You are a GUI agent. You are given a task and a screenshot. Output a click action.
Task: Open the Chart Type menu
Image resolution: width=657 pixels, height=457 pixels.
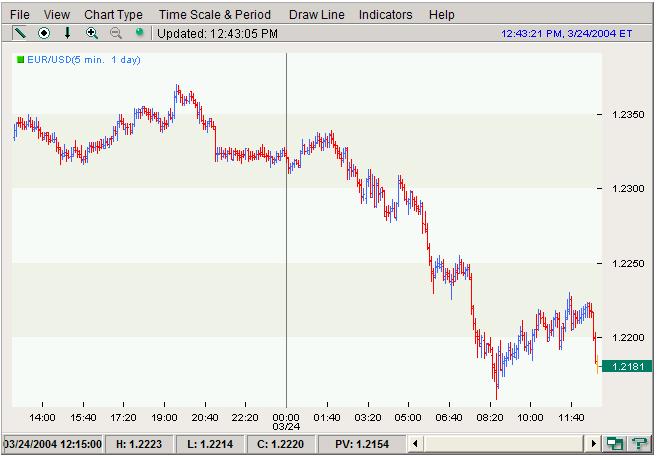click(113, 15)
